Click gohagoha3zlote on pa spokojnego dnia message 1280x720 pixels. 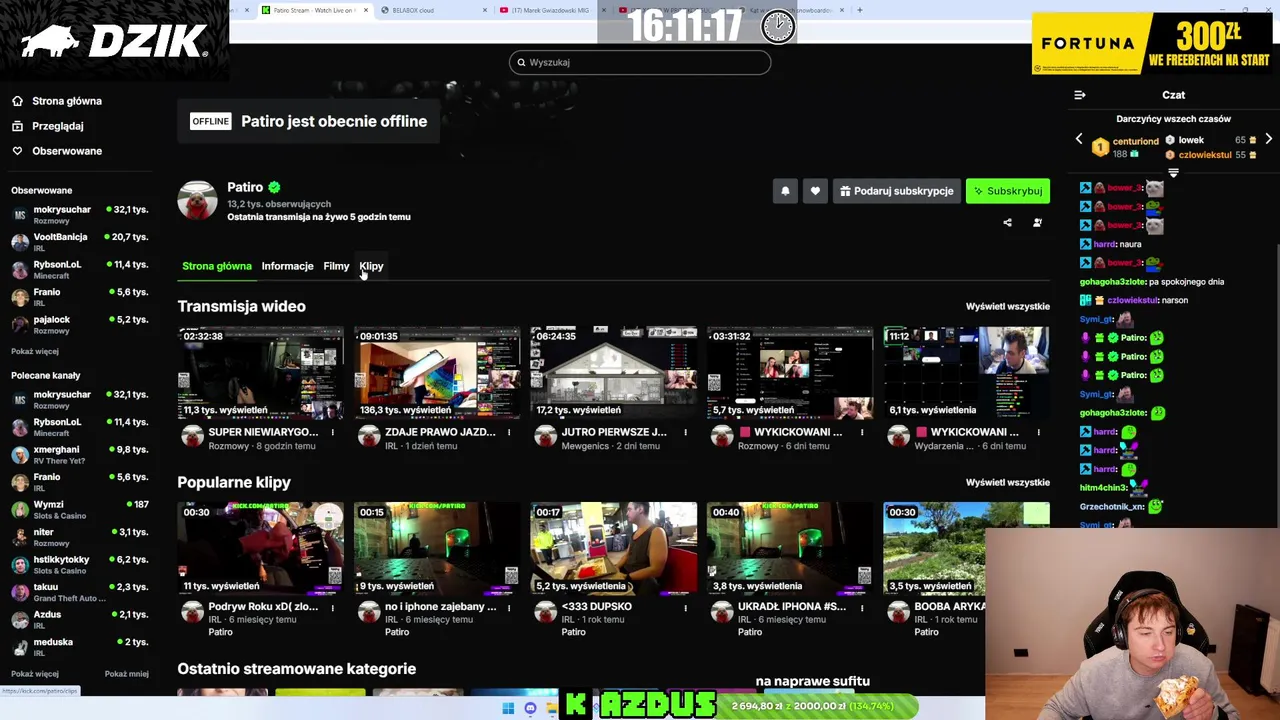[1113, 282]
